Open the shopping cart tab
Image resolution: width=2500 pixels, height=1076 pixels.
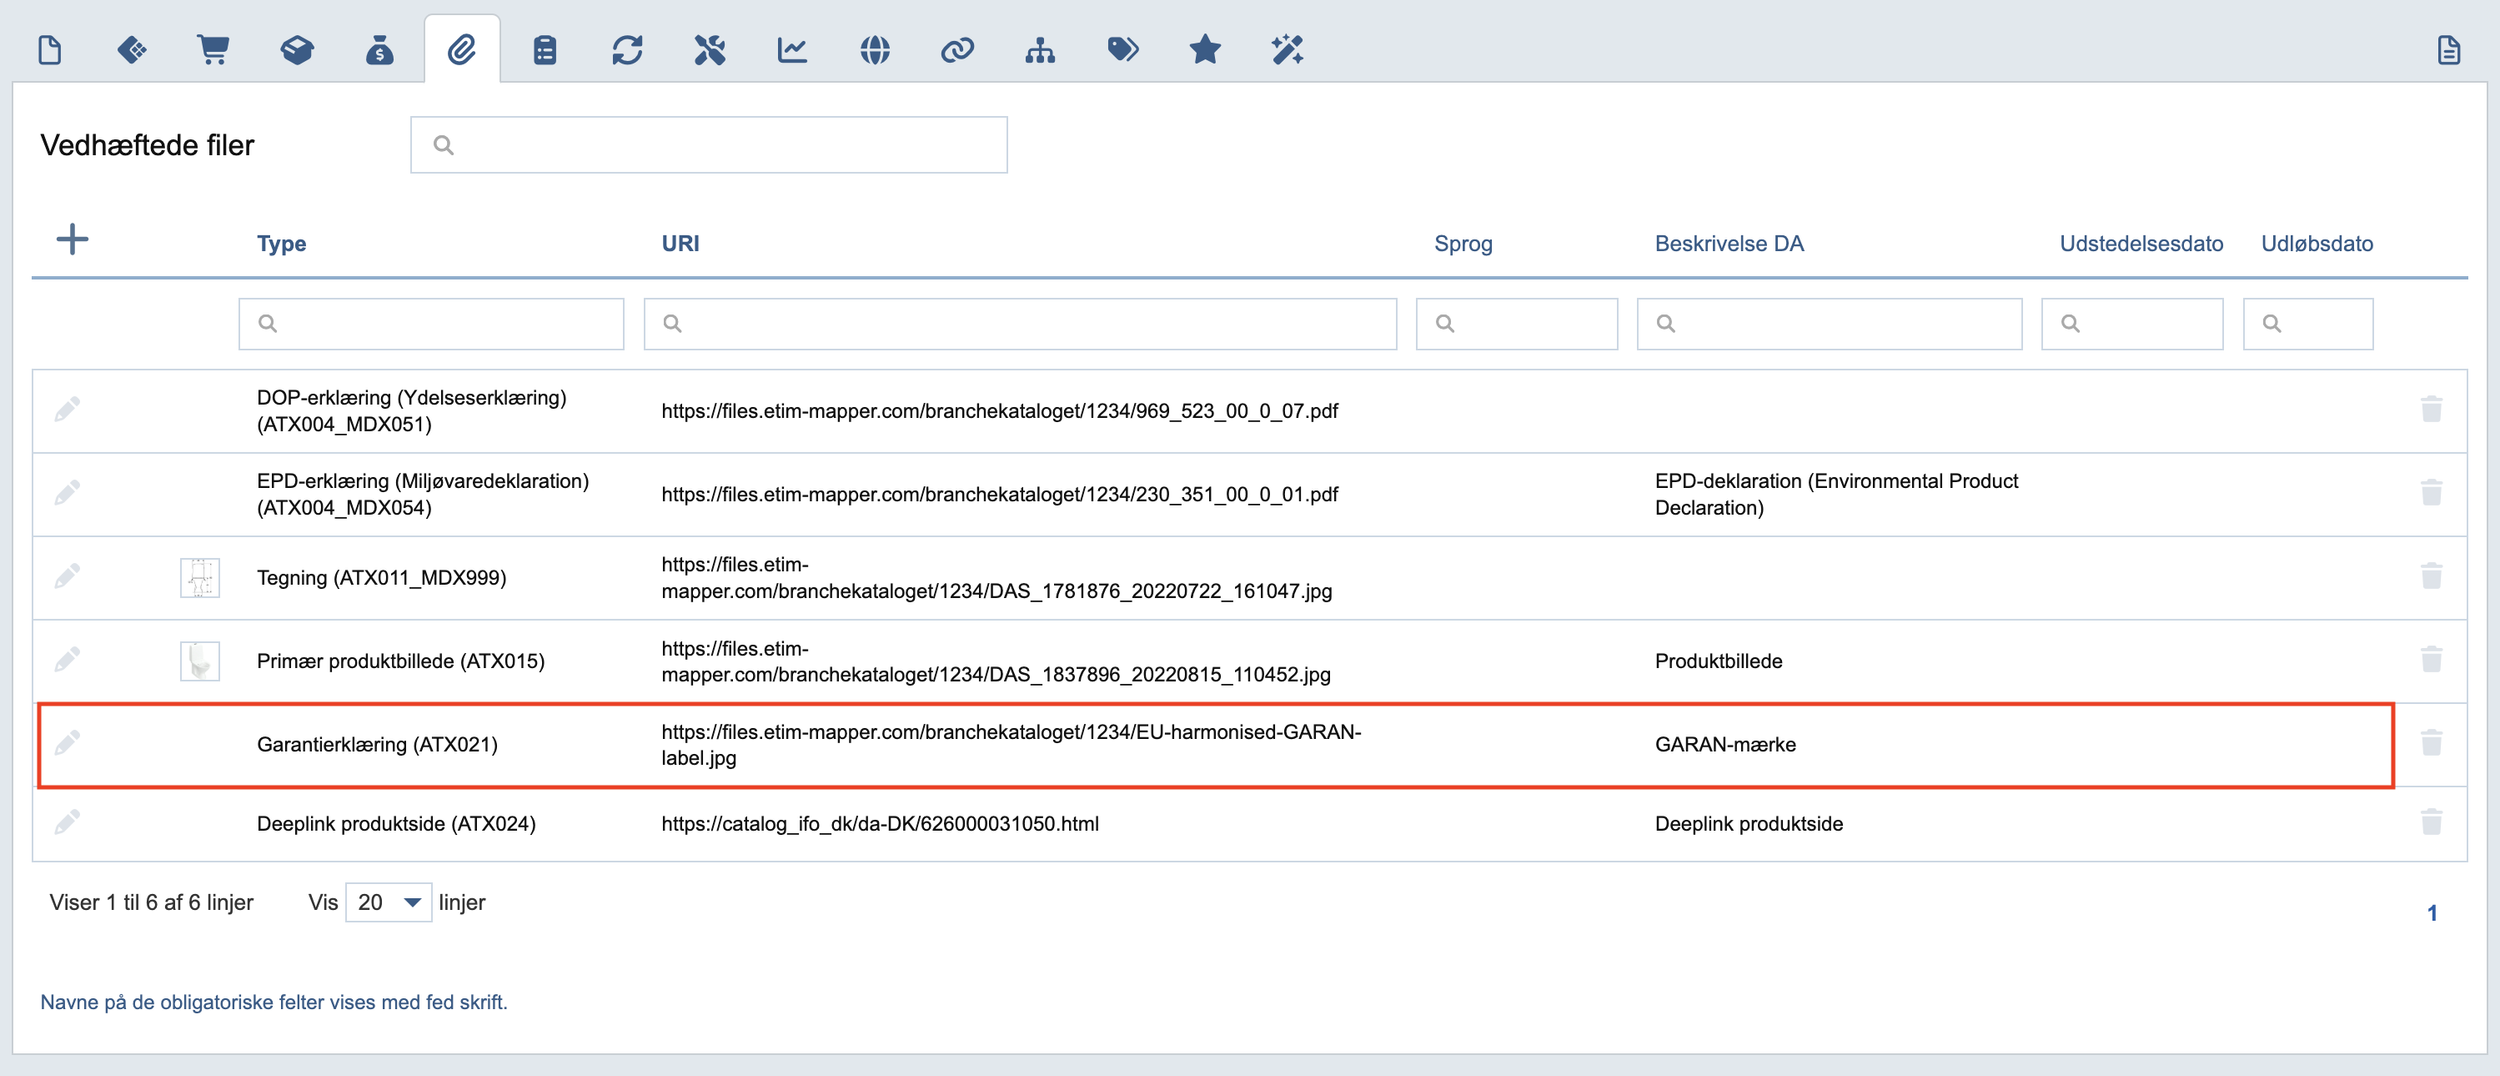(x=213, y=49)
